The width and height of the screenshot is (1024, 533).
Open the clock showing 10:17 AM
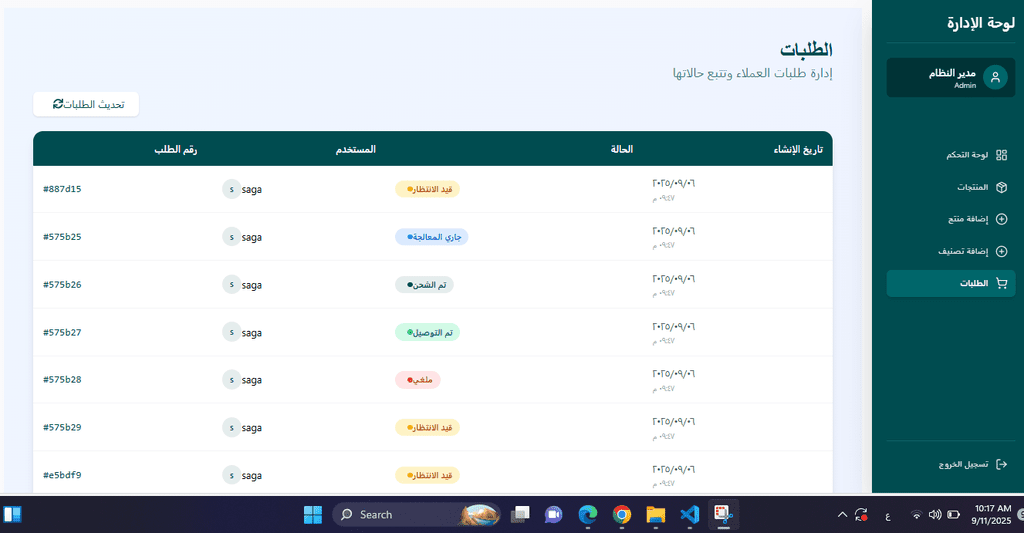pyautogui.click(x=993, y=515)
